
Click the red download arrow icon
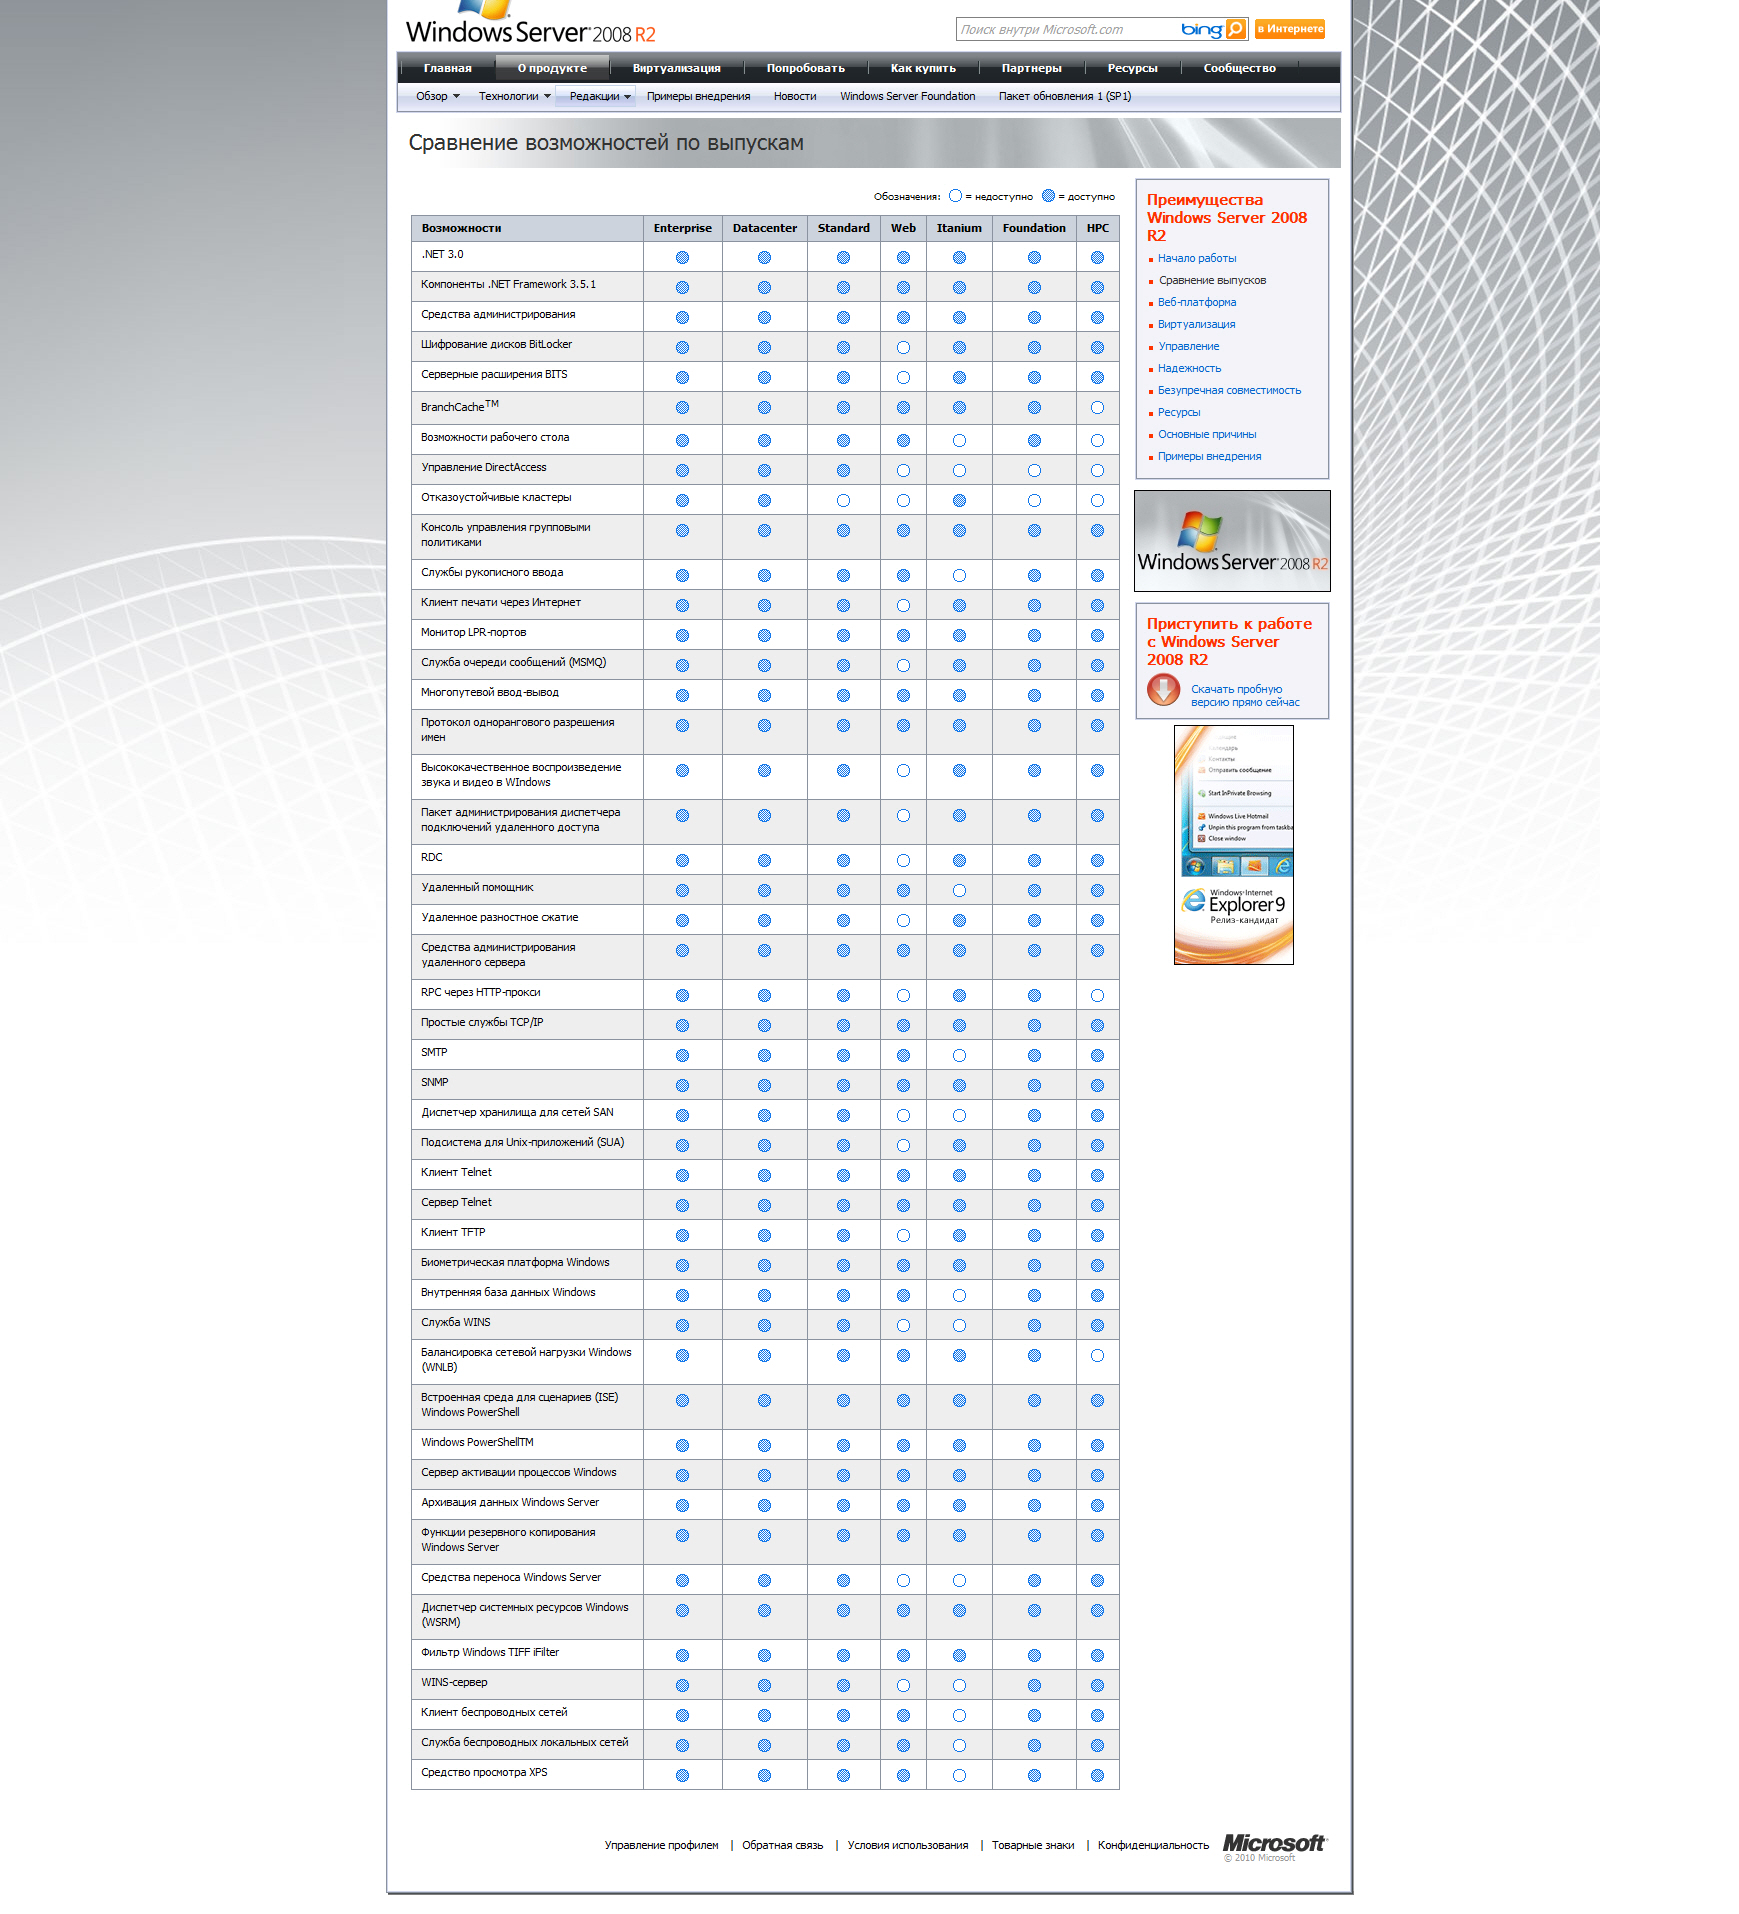[x=1163, y=690]
